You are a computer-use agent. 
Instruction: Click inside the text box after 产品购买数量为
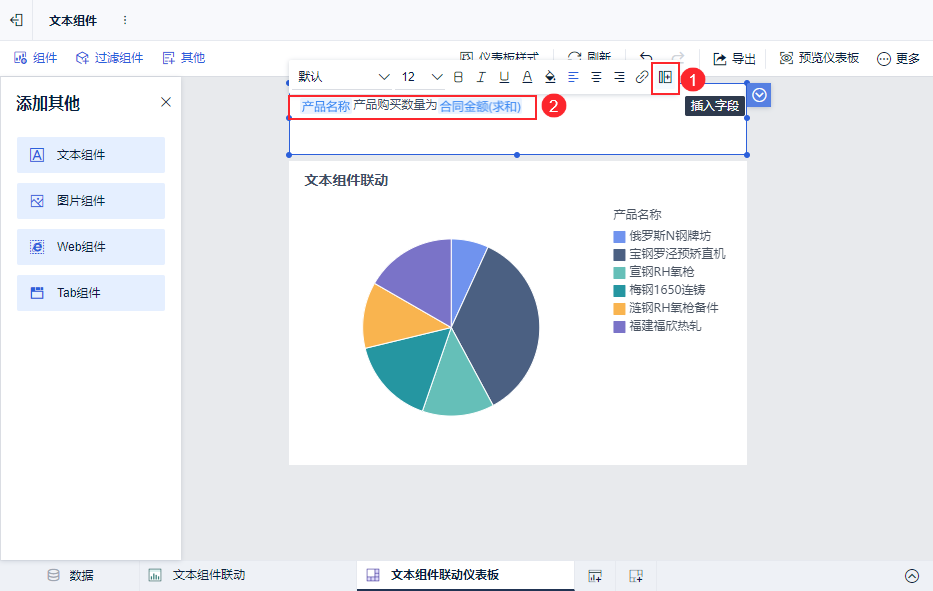395,106
